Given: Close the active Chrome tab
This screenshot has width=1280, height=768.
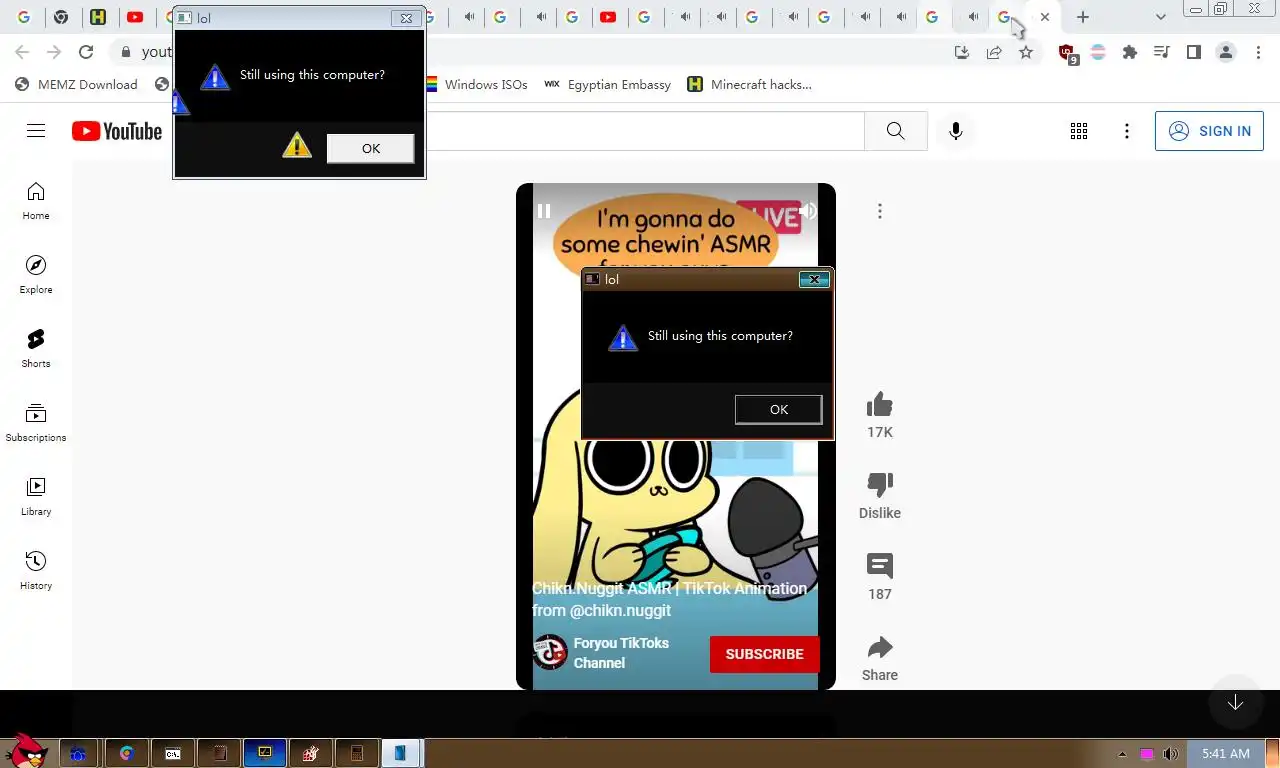Looking at the screenshot, I should [x=1045, y=17].
